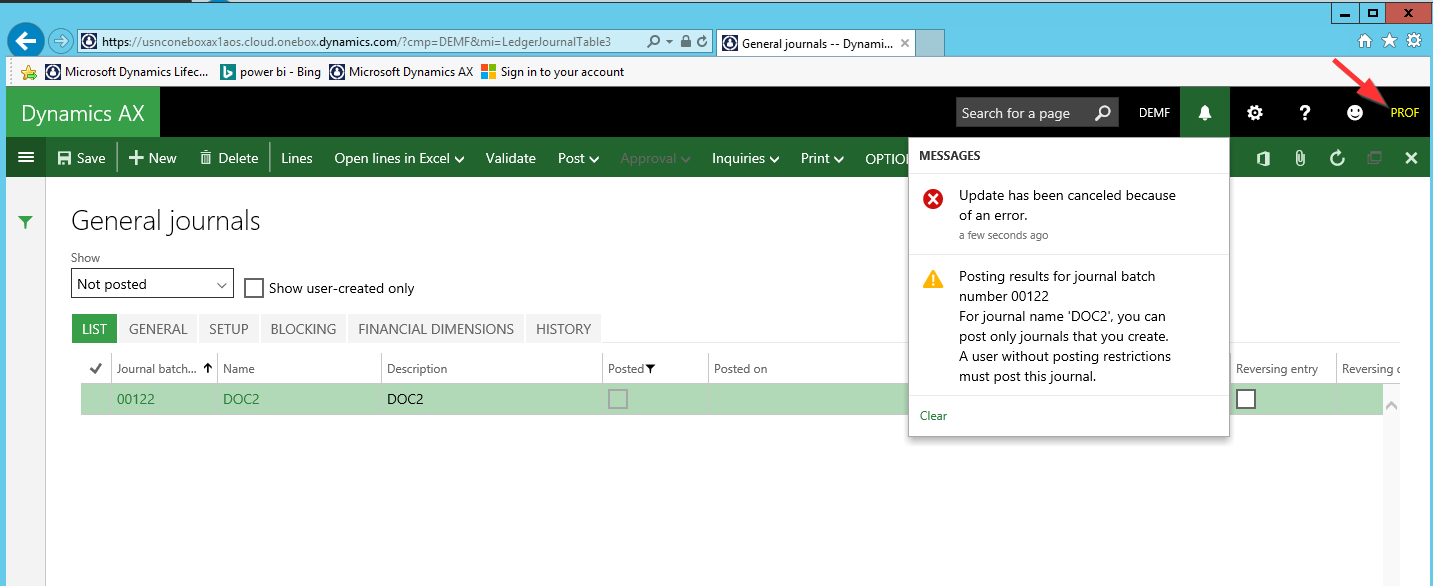Viewport: 1433px width, 586px height.
Task: Open the hamburger navigation menu
Action: pyautogui.click(x=26, y=158)
